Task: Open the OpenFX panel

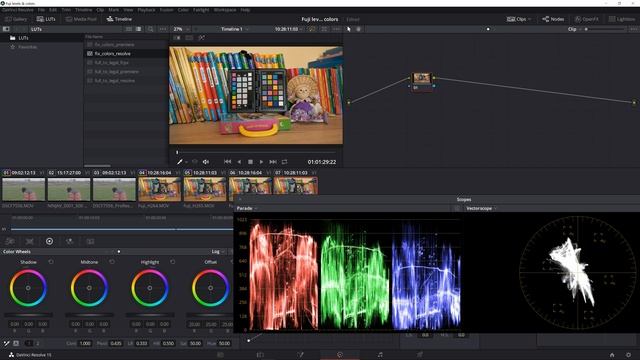Action: (x=587, y=19)
